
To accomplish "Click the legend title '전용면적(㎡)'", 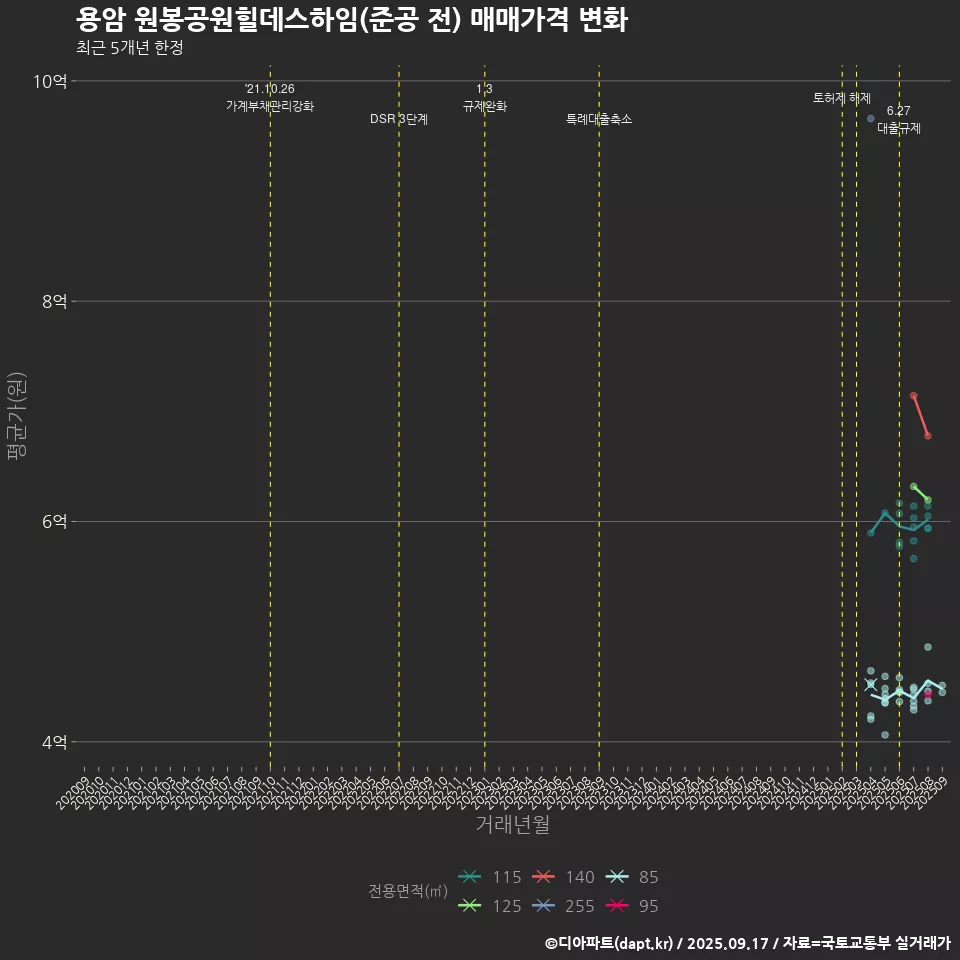I will coord(408,891).
